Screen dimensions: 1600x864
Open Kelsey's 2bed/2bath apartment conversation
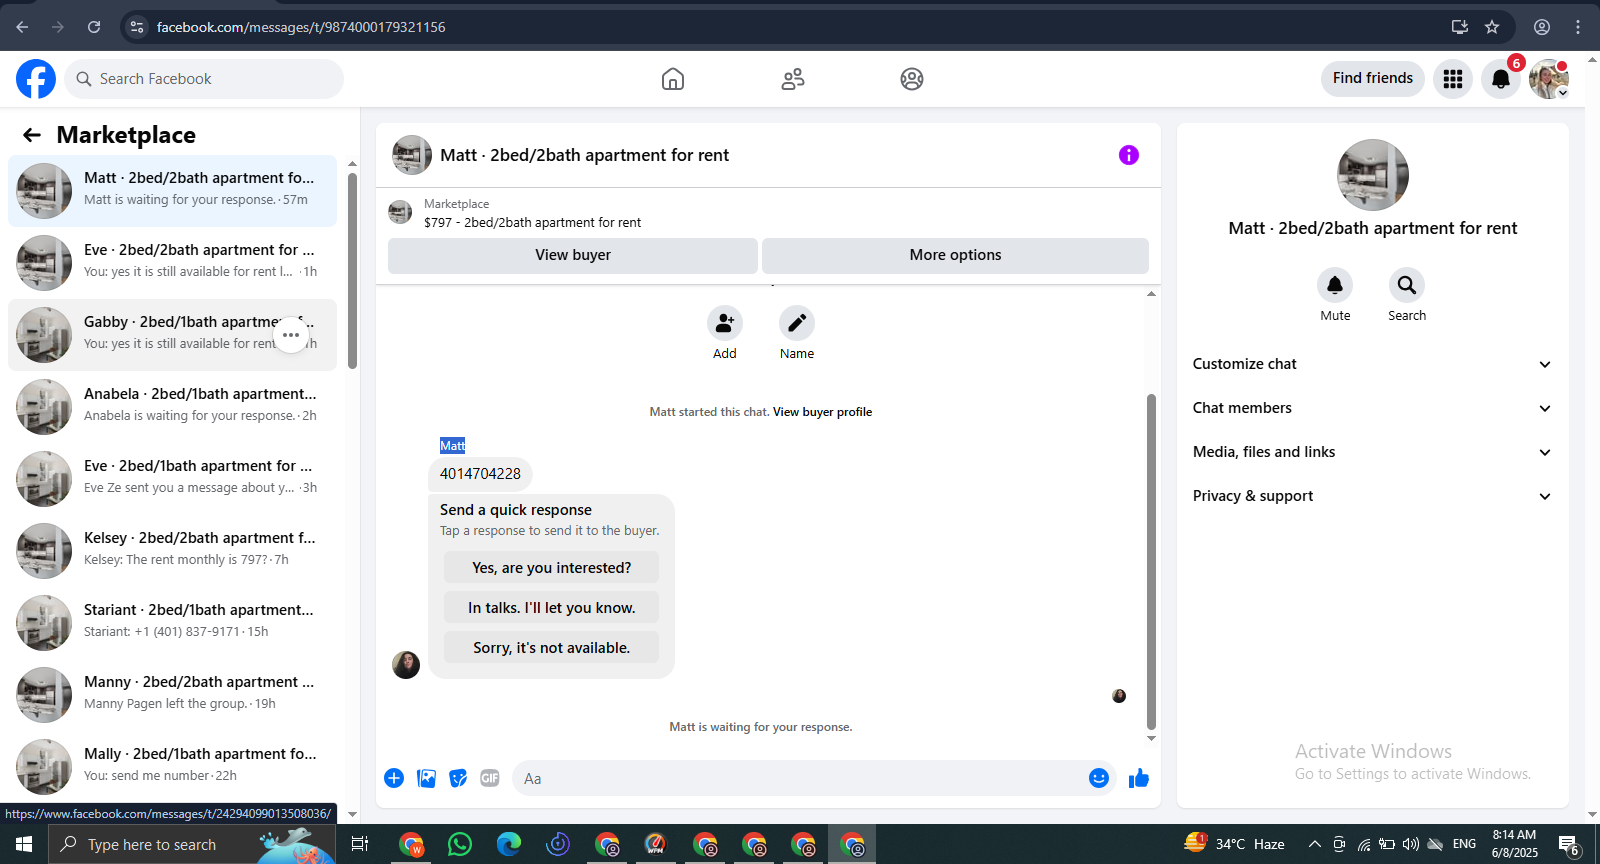coord(172,551)
